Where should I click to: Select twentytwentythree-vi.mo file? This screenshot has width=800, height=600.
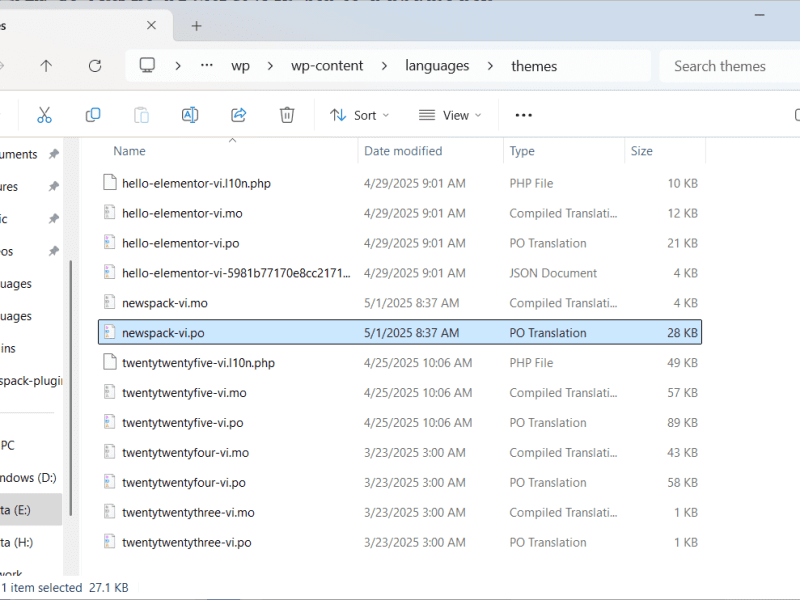click(400, 512)
